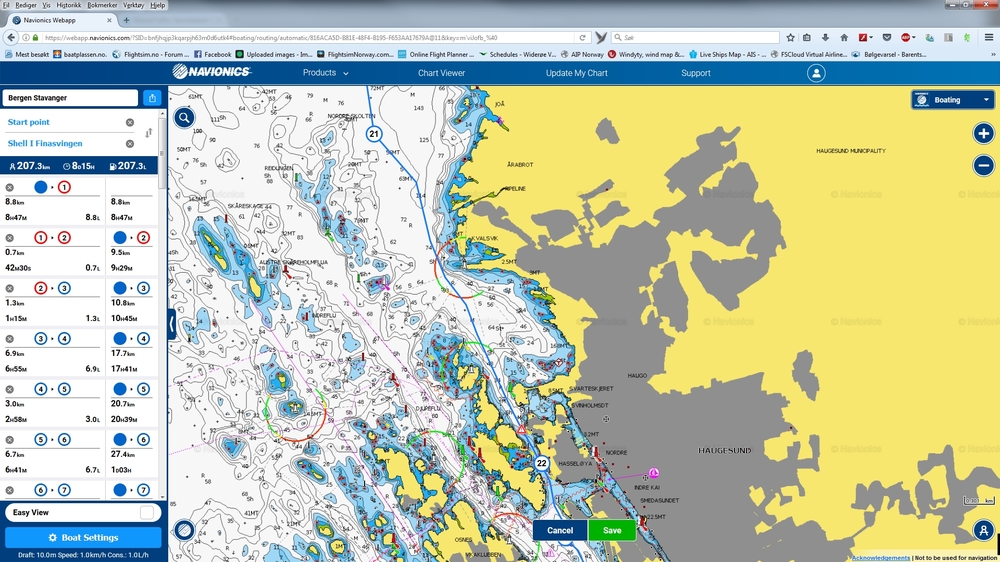The width and height of the screenshot is (1000, 562).
Task: Delete route leg waypoint 3 to 4
Action: coord(10,339)
